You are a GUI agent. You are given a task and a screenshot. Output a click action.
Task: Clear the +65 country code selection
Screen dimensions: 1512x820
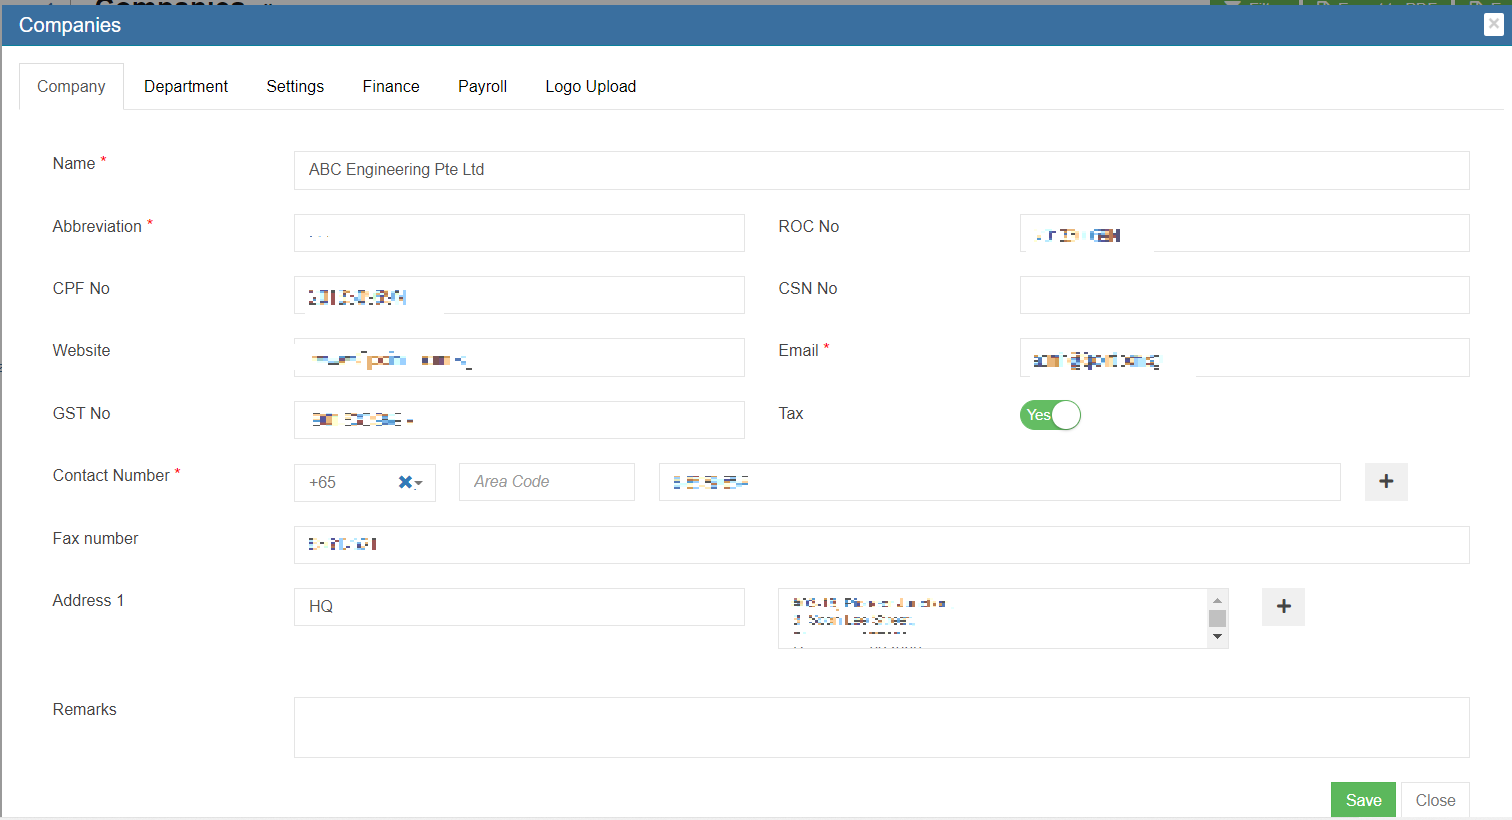pos(404,482)
